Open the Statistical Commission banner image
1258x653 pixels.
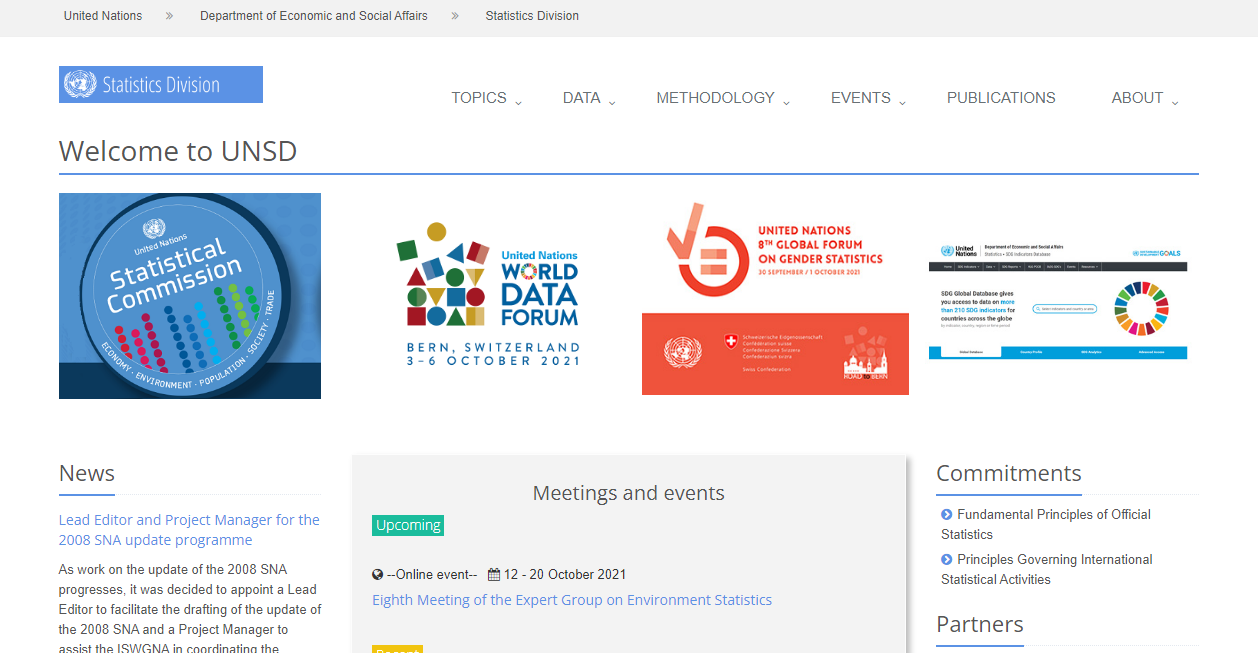click(190, 296)
